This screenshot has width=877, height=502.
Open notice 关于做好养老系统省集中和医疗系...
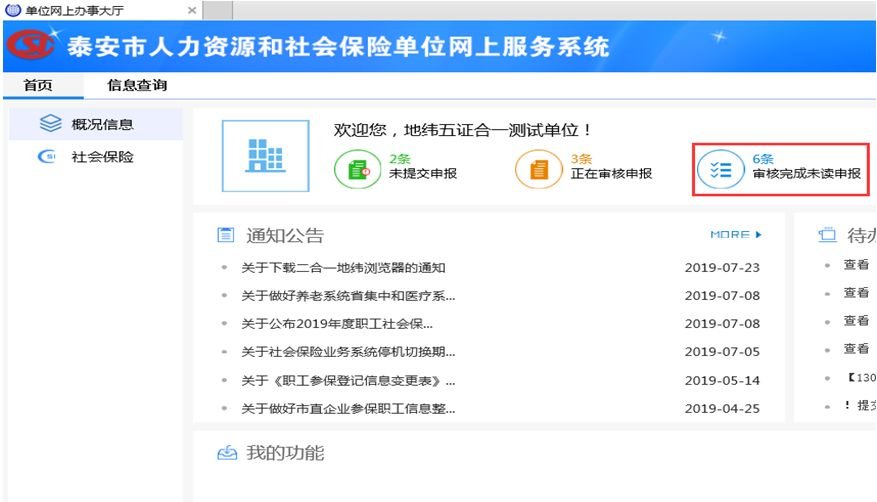(348, 296)
